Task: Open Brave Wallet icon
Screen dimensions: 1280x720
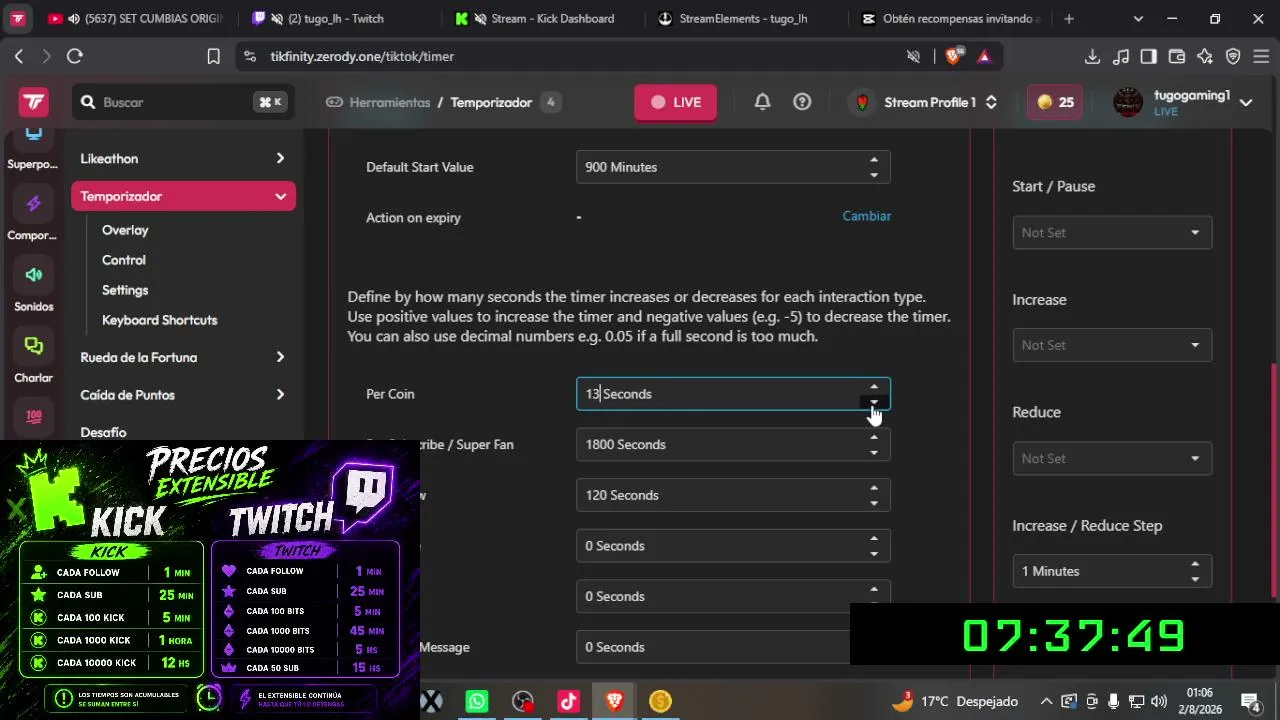Action: click(x=1177, y=56)
